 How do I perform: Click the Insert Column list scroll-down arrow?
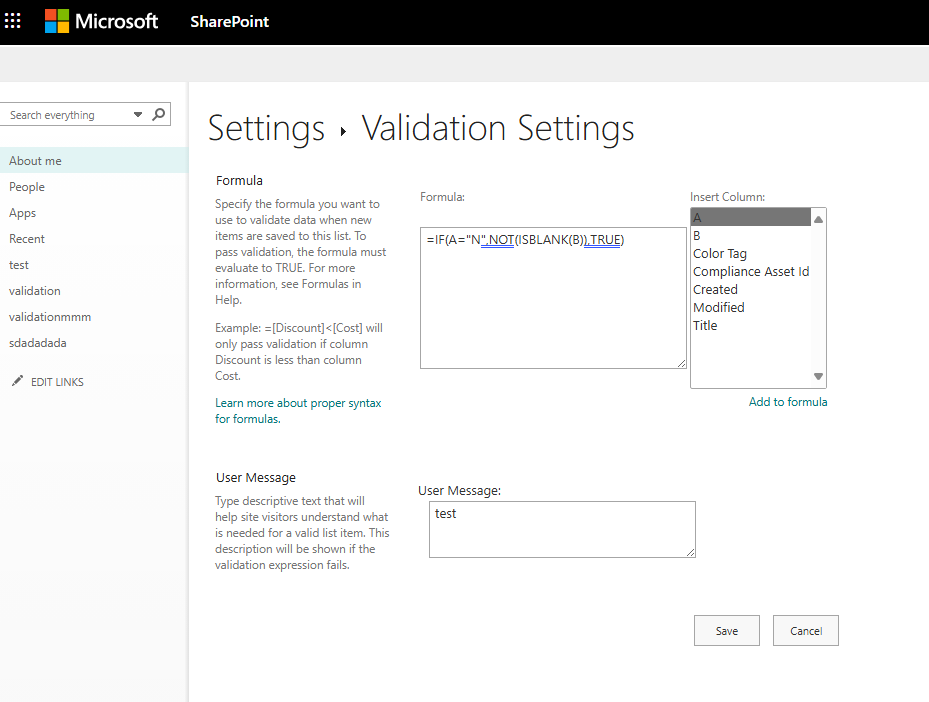(x=818, y=376)
